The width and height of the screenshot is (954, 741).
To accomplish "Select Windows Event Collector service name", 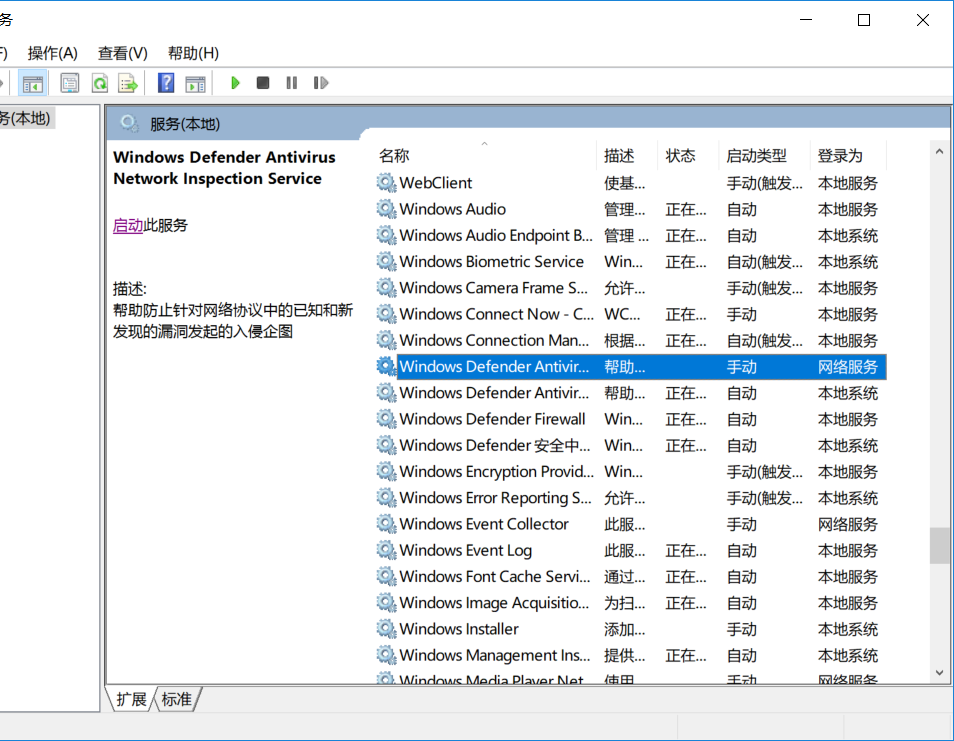I will pyautogui.click(x=484, y=524).
